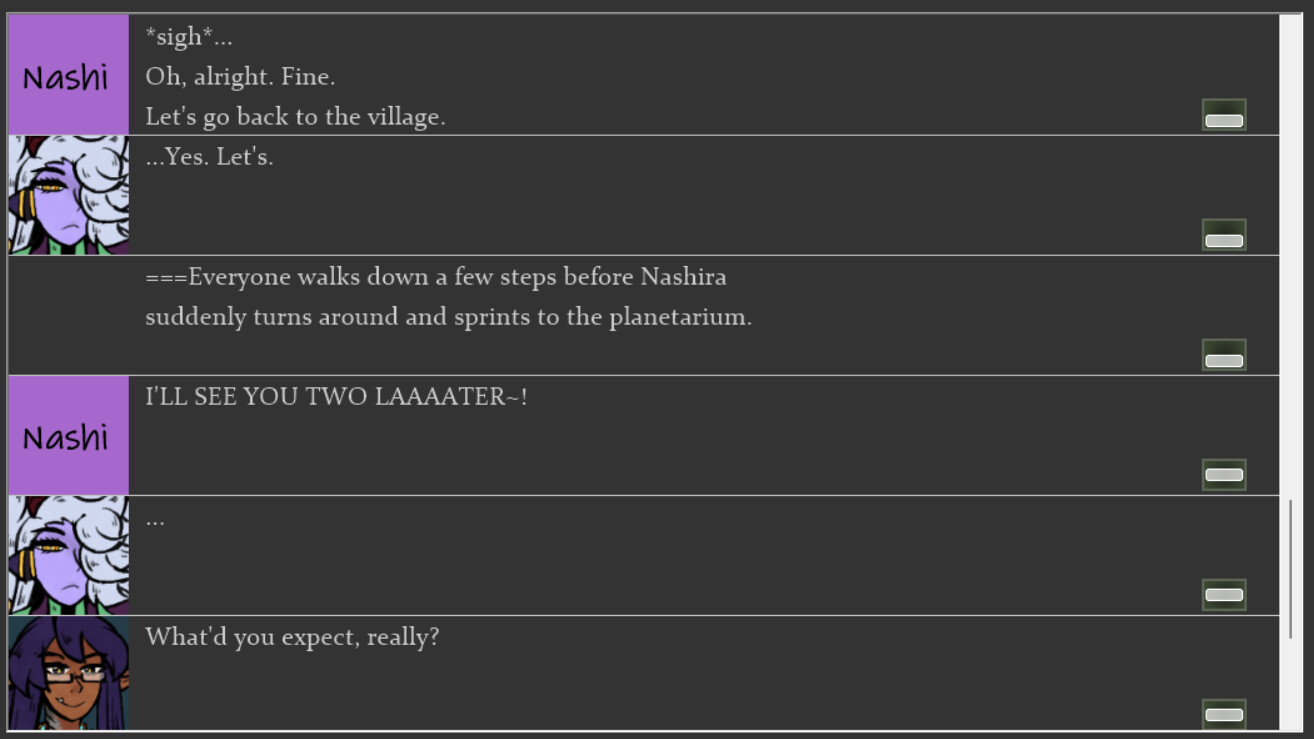Click the small button on the "..." dialogue row
This screenshot has height=739, width=1314.
click(x=1223, y=595)
